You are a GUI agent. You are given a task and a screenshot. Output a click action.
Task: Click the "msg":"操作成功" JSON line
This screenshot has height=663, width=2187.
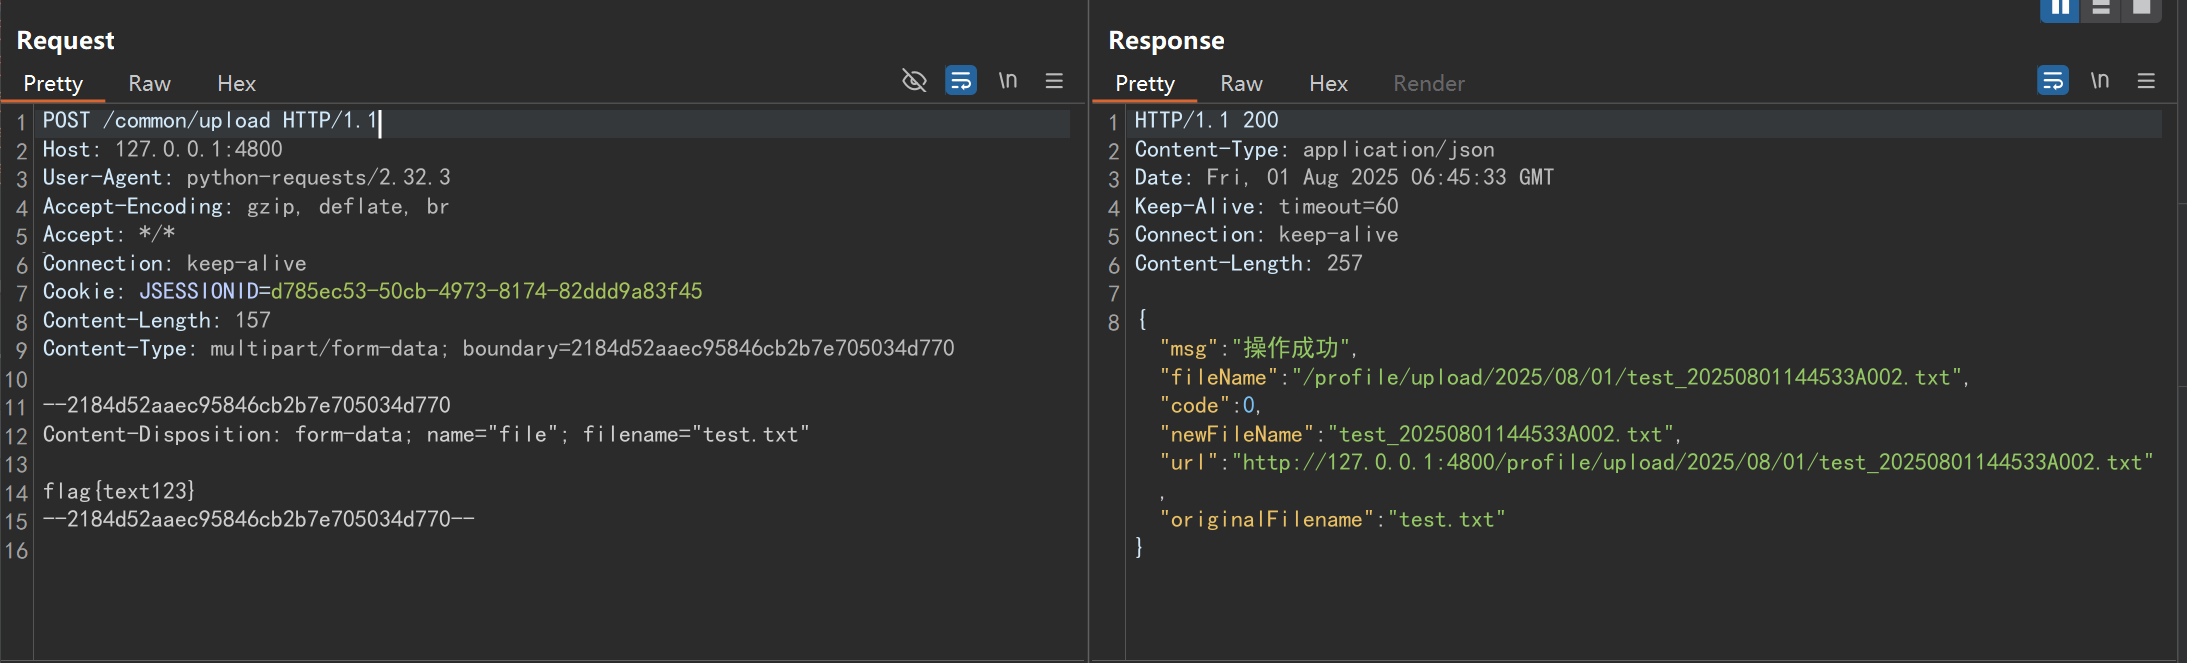pyautogui.click(x=1259, y=349)
